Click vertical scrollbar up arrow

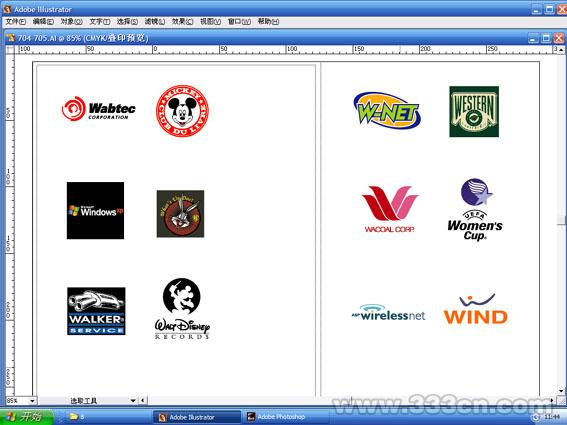coord(561,50)
